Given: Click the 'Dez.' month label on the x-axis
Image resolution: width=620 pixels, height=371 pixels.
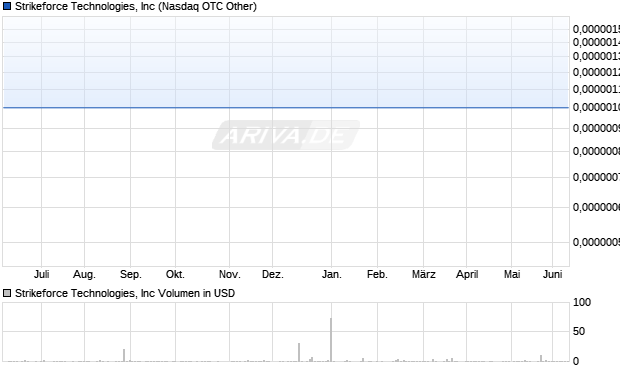Looking at the screenshot, I should [273, 274].
